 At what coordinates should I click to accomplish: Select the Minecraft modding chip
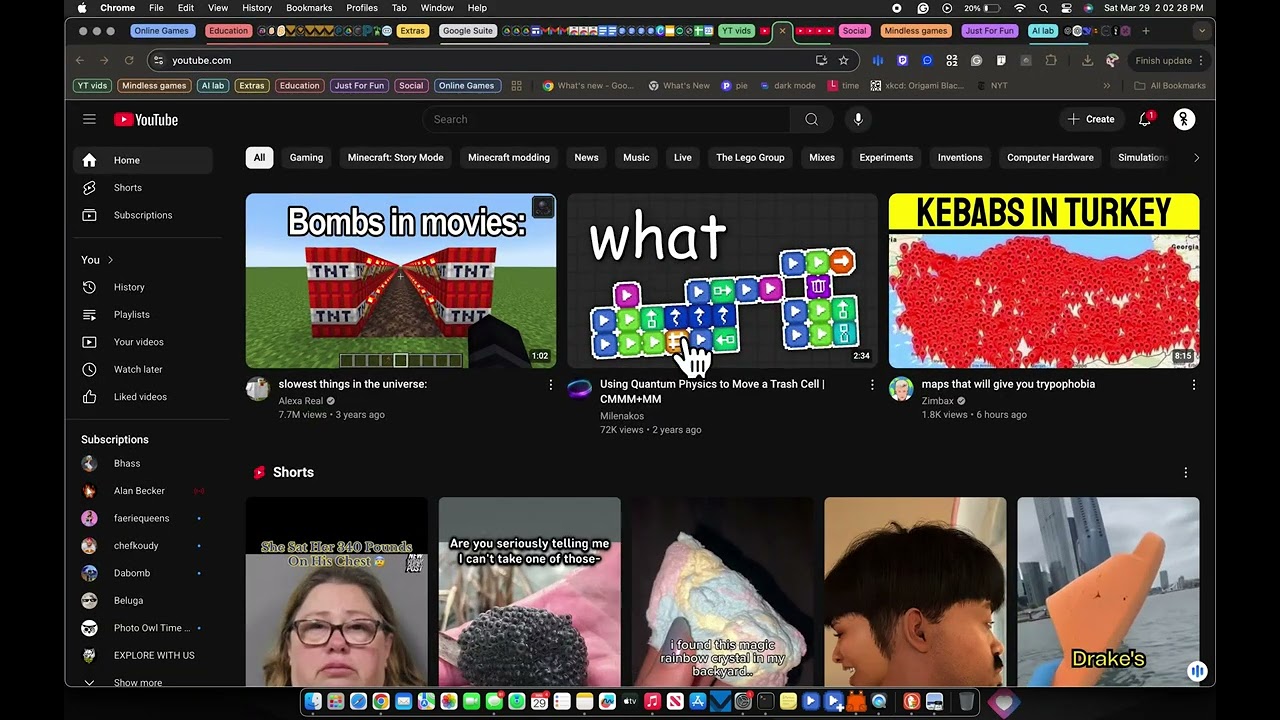tap(509, 158)
